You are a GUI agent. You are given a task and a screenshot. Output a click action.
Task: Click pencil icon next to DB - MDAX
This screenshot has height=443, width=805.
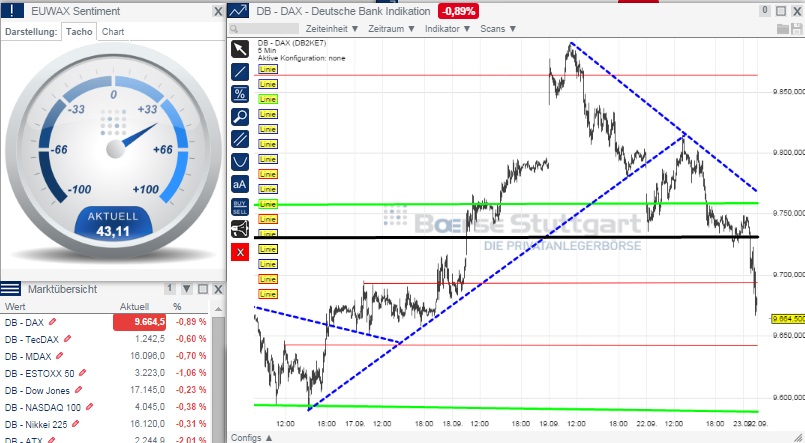tap(60, 356)
